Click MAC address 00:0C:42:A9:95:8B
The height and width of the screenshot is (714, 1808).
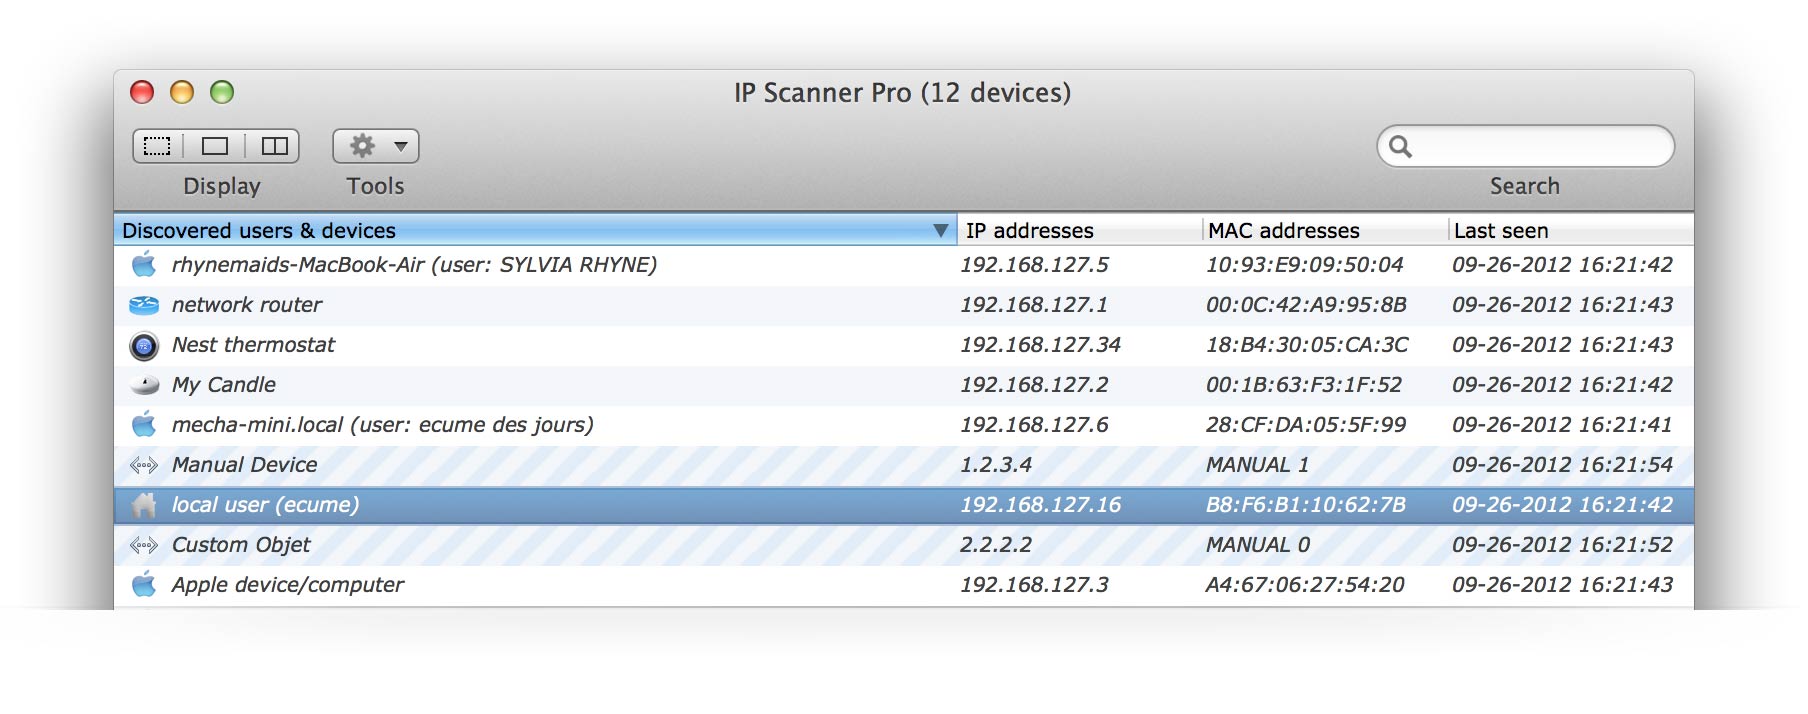(x=1307, y=305)
